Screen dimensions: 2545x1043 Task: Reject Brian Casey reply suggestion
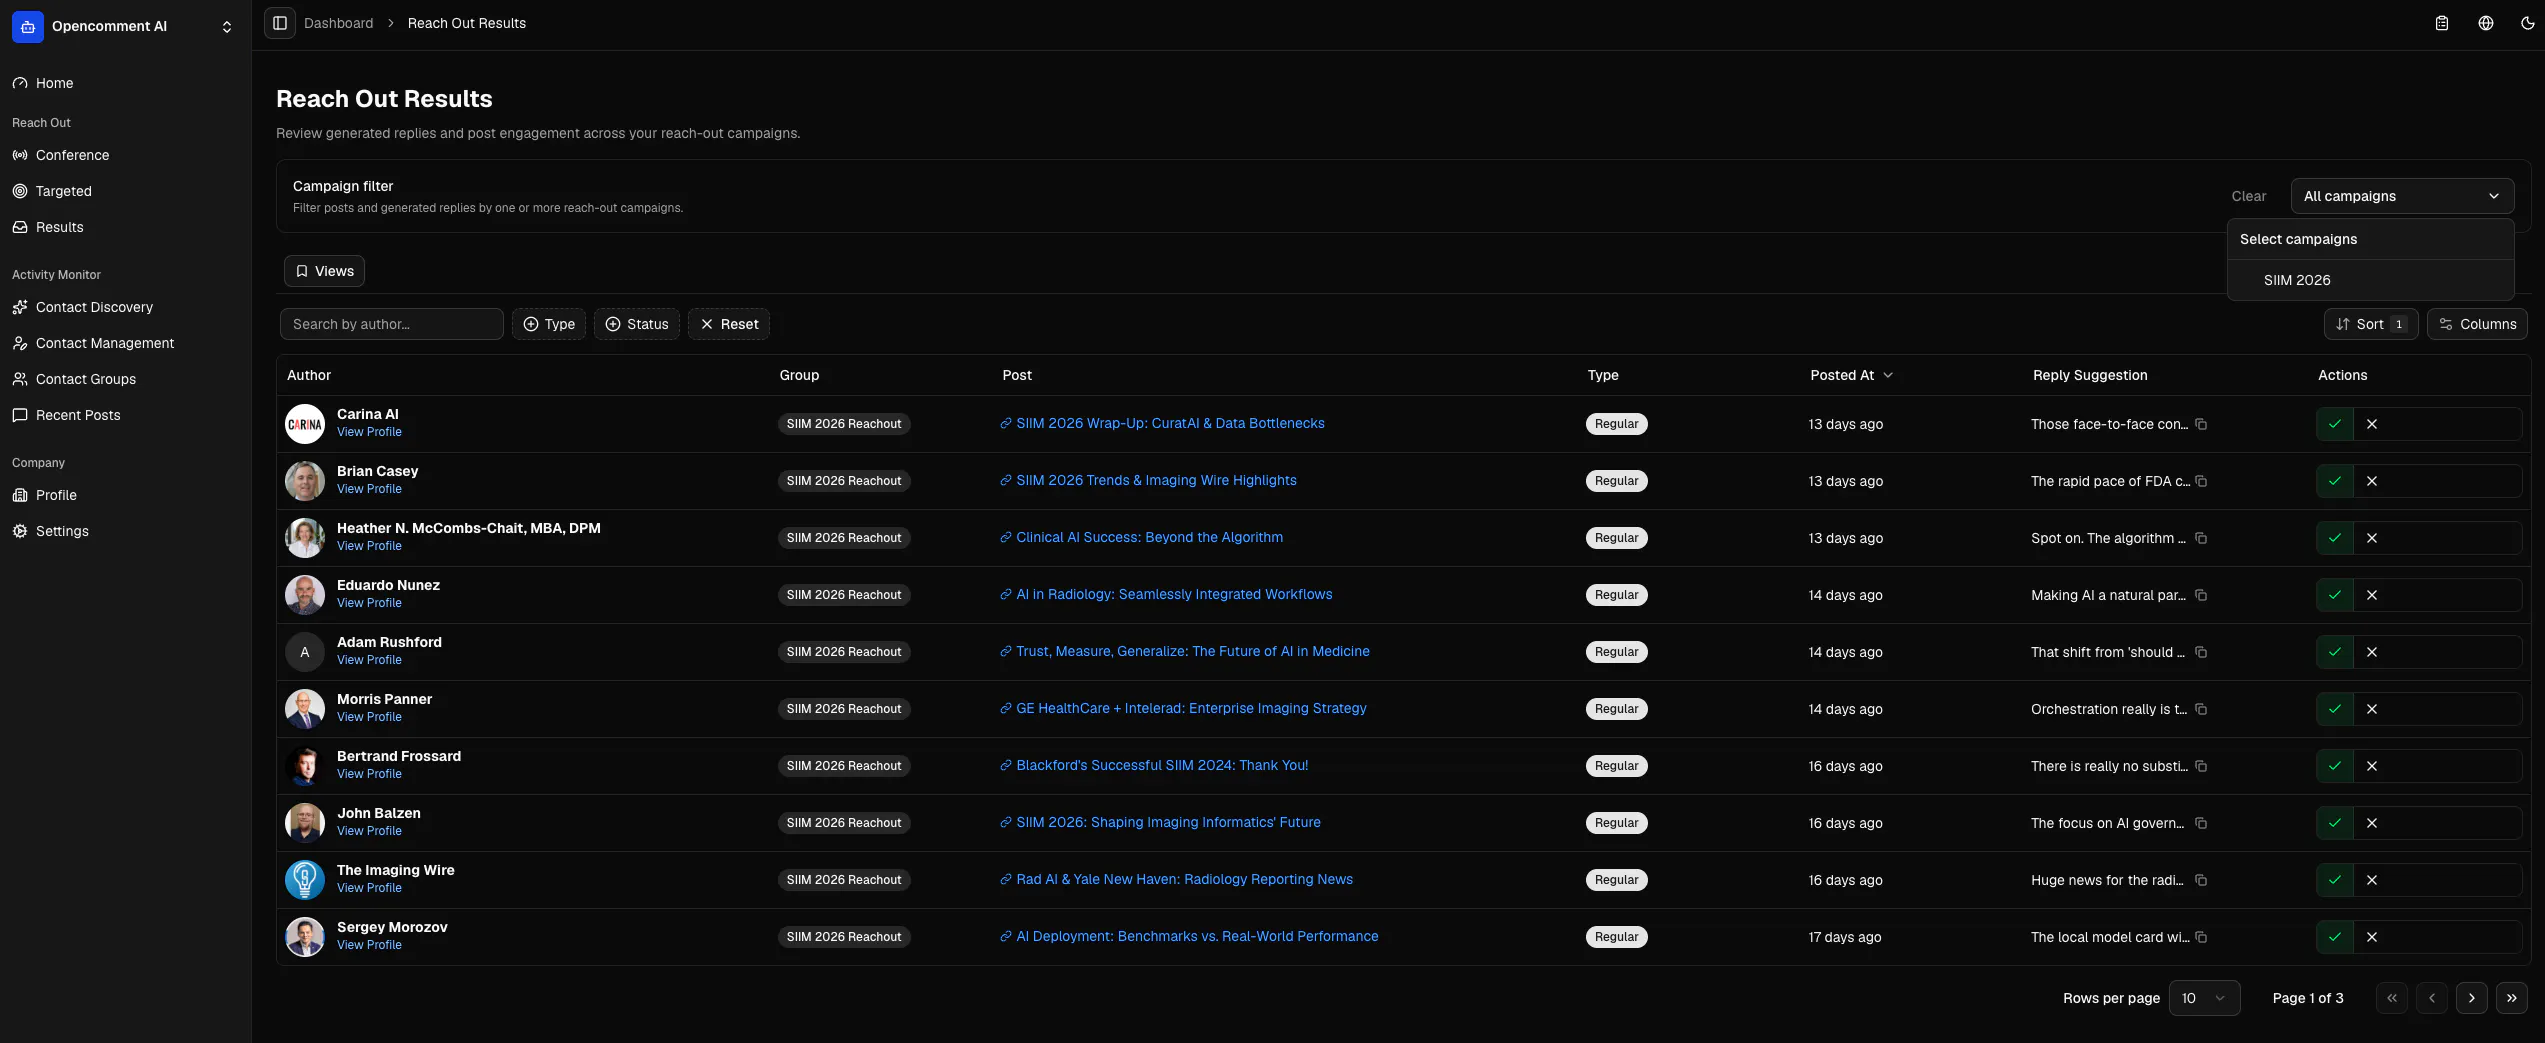pyautogui.click(x=2372, y=481)
